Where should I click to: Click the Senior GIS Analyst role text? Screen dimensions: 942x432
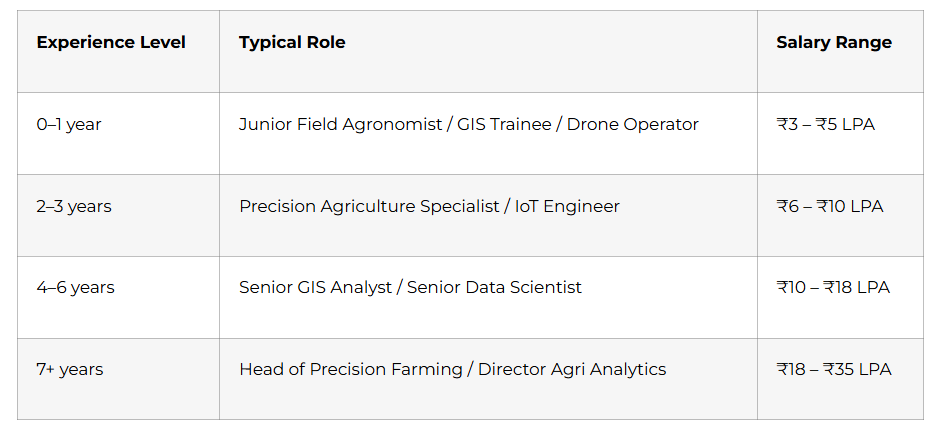315,287
